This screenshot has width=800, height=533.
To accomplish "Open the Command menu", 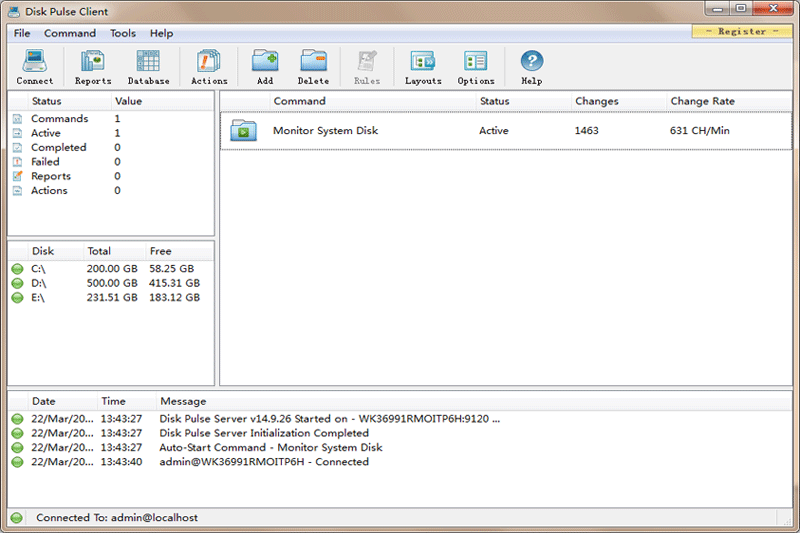I will 70,33.
